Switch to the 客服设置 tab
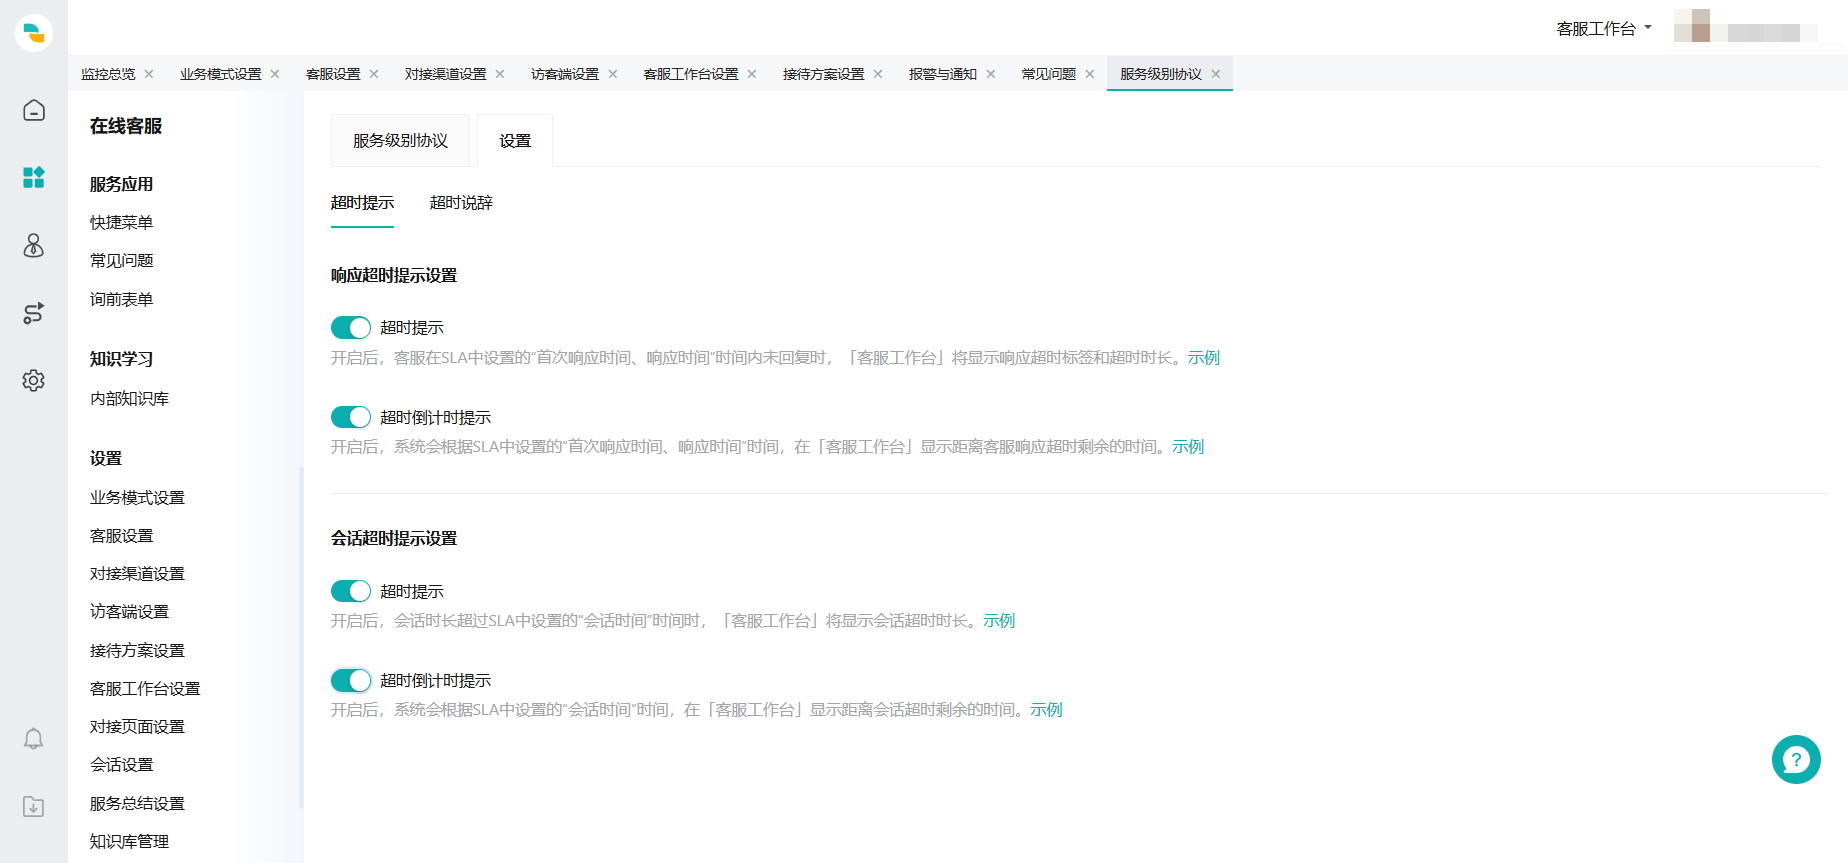 [x=333, y=74]
